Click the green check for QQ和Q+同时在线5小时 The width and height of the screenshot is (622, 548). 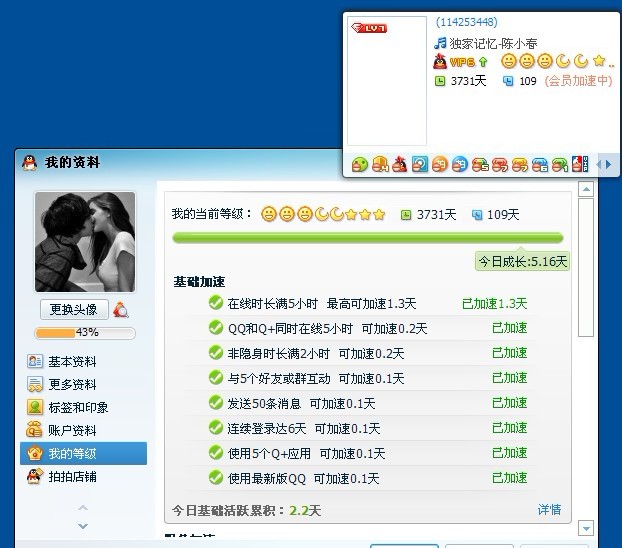click(216, 328)
